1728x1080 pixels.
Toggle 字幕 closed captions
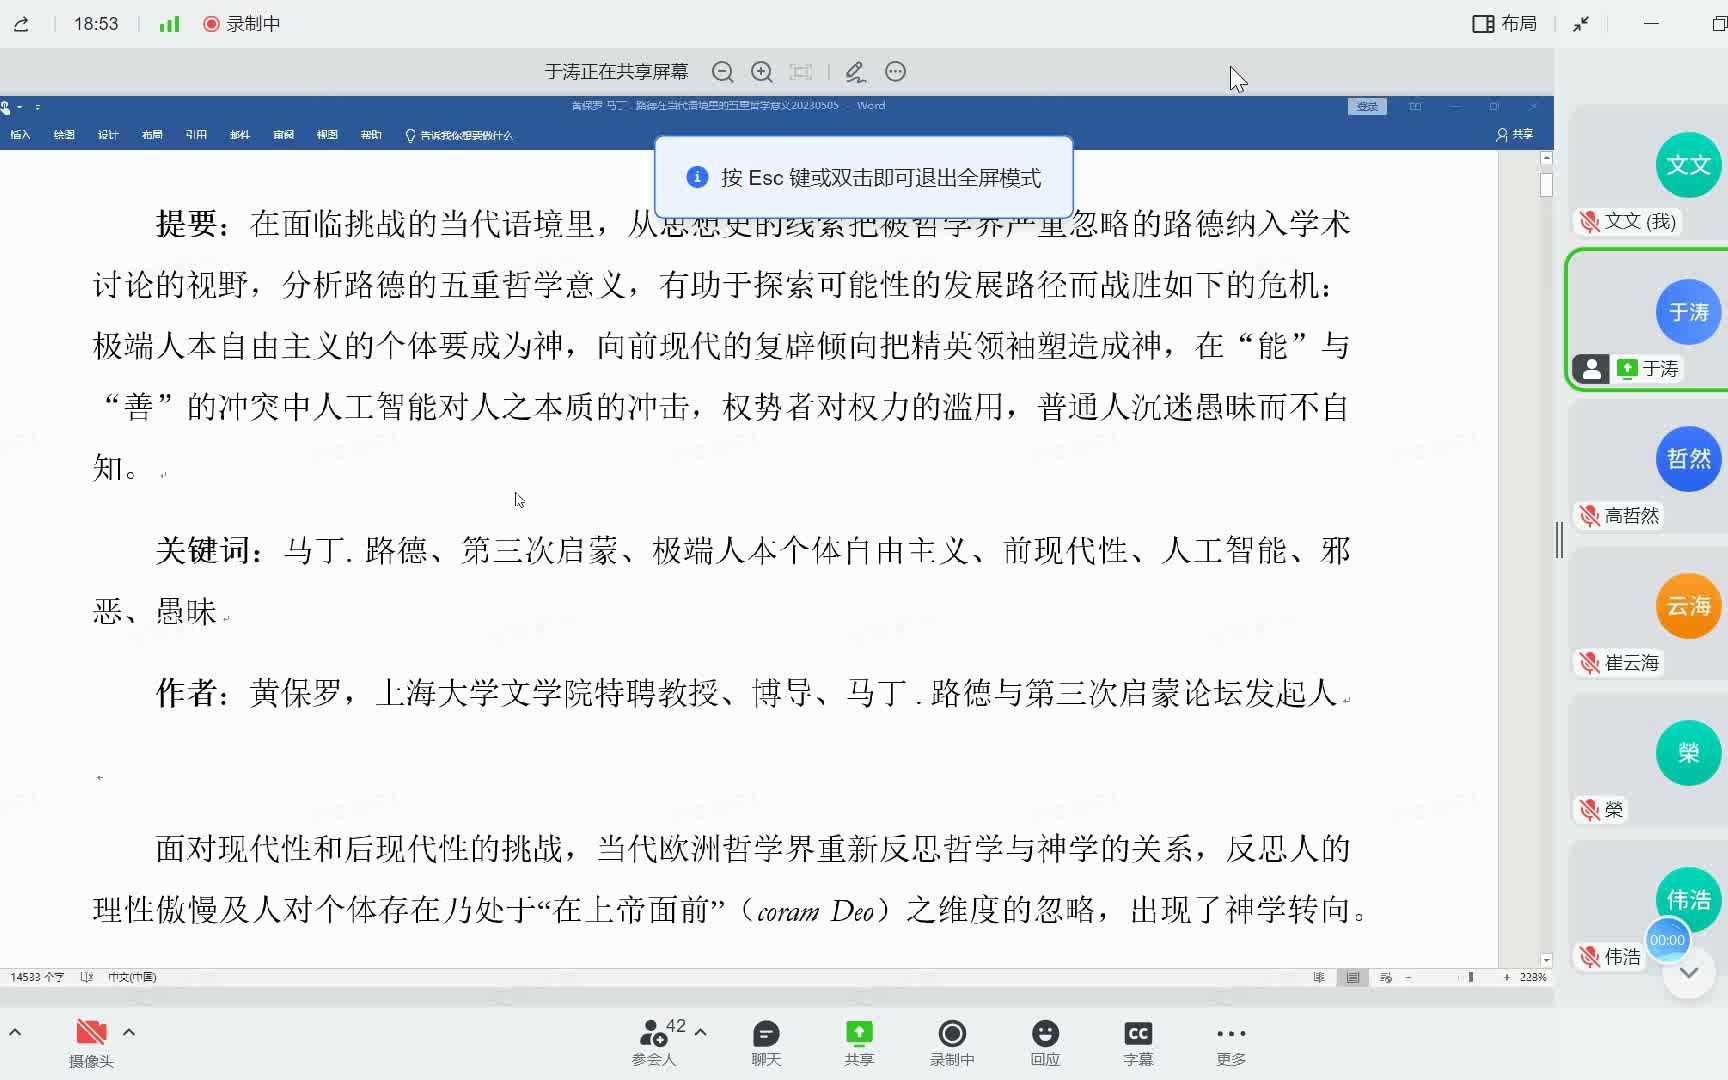click(x=1138, y=1043)
